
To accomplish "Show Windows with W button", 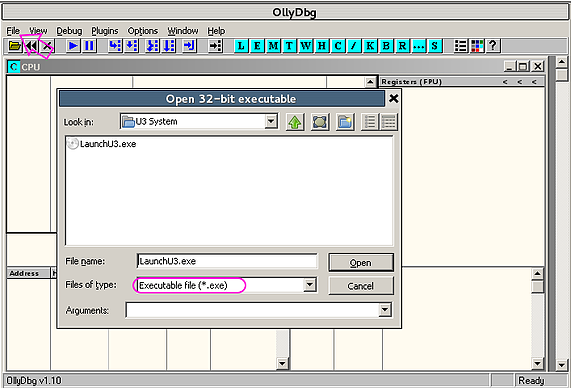I will click(x=306, y=46).
